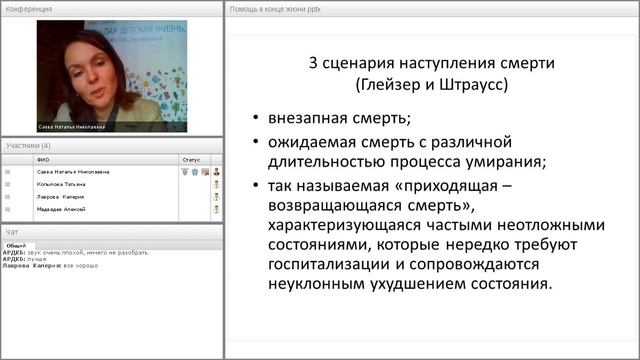Click the presentation file title bar
The height and width of the screenshot is (360, 640).
tap(432, 9)
